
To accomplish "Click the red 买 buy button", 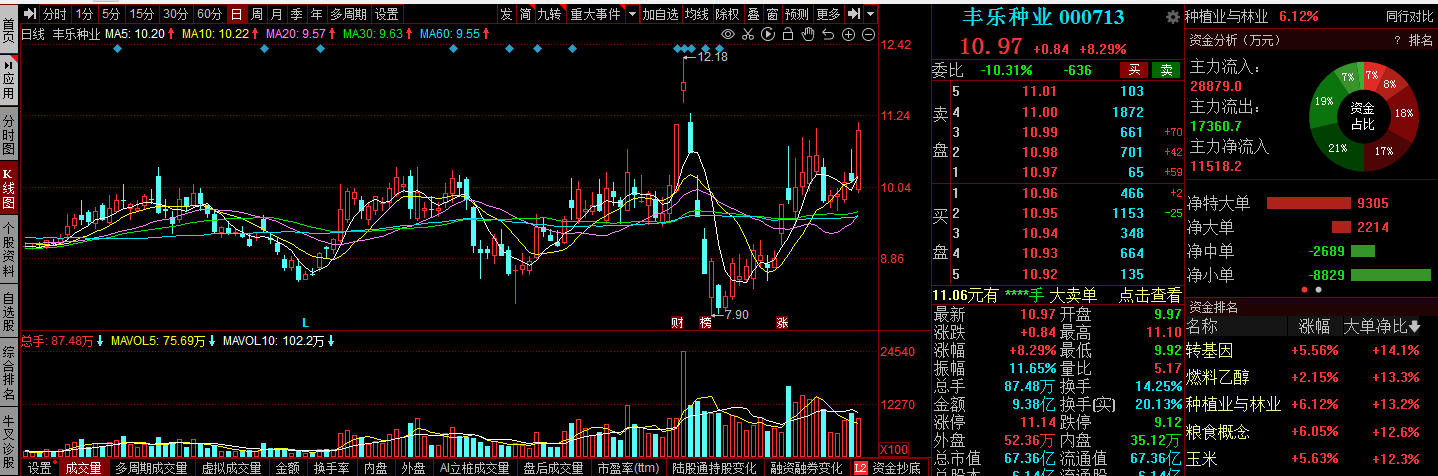I will click(1134, 70).
